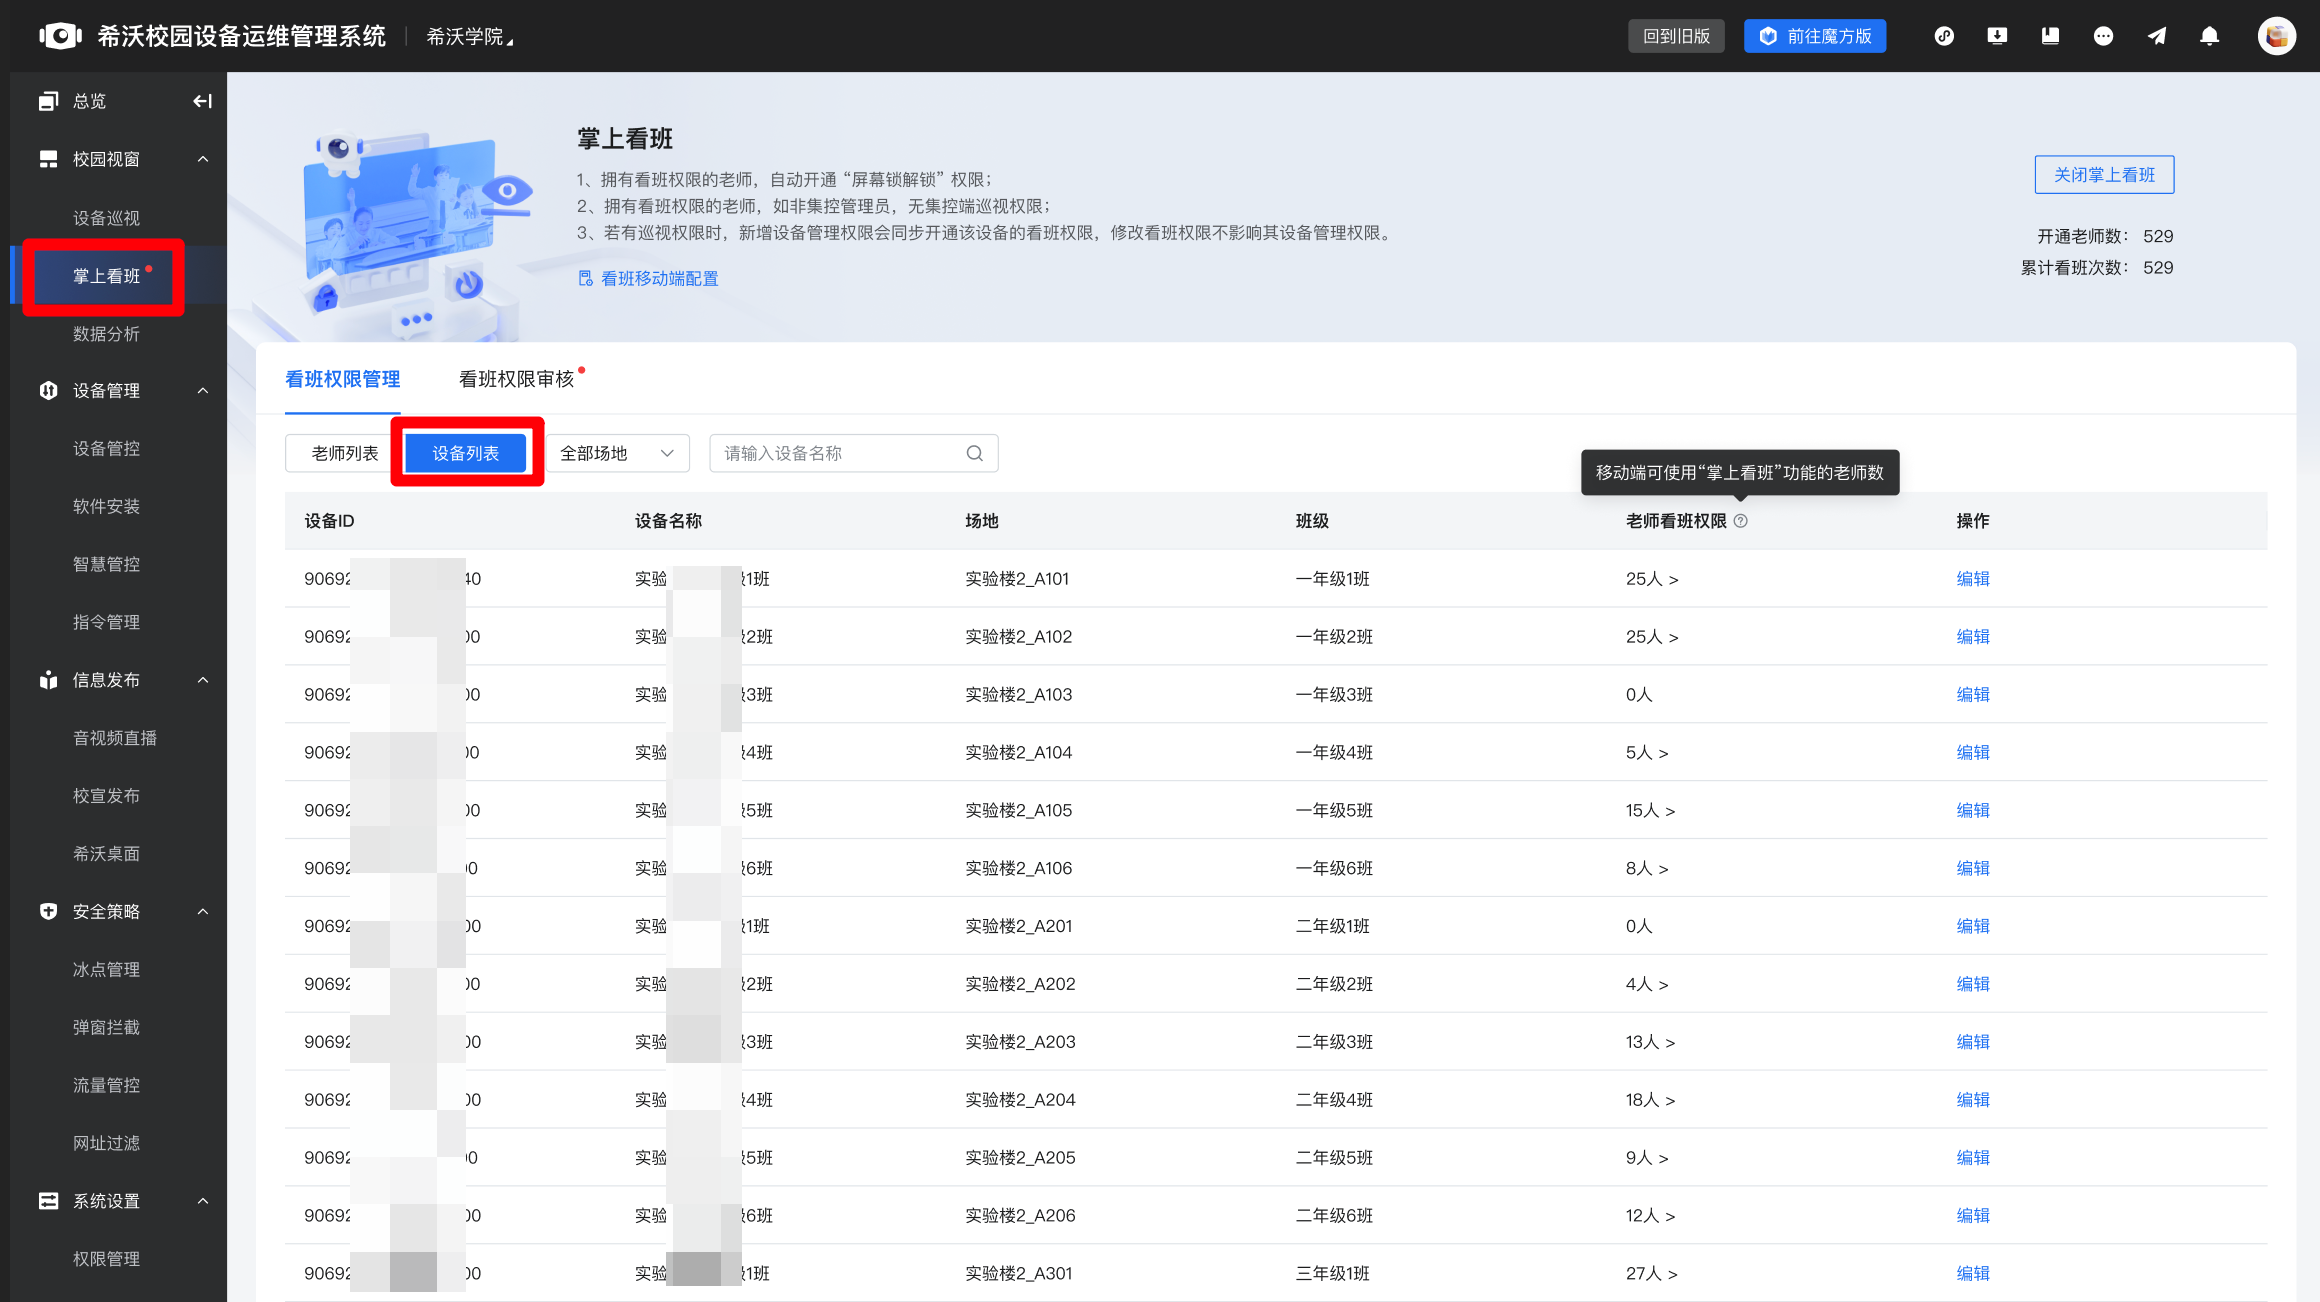Click the search magnifier icon

click(975, 453)
